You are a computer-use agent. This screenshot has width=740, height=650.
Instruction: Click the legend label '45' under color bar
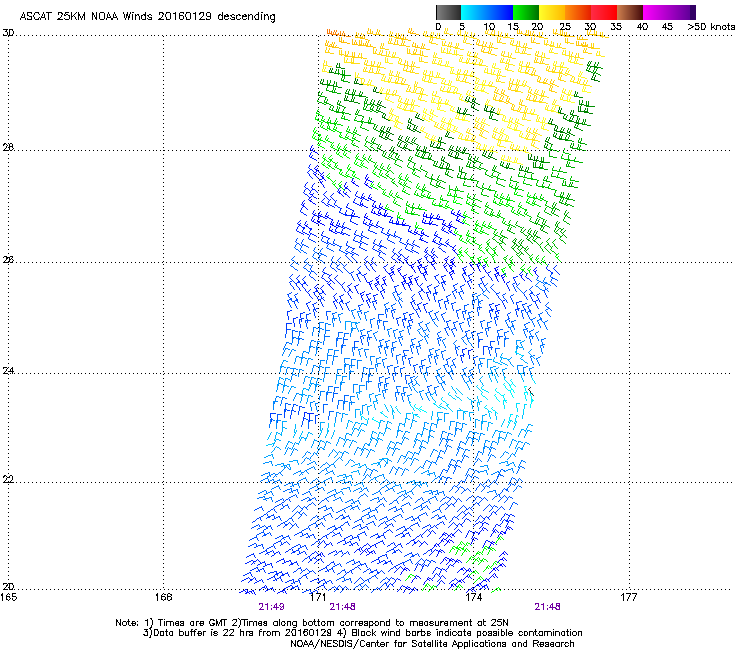[x=667, y=27]
